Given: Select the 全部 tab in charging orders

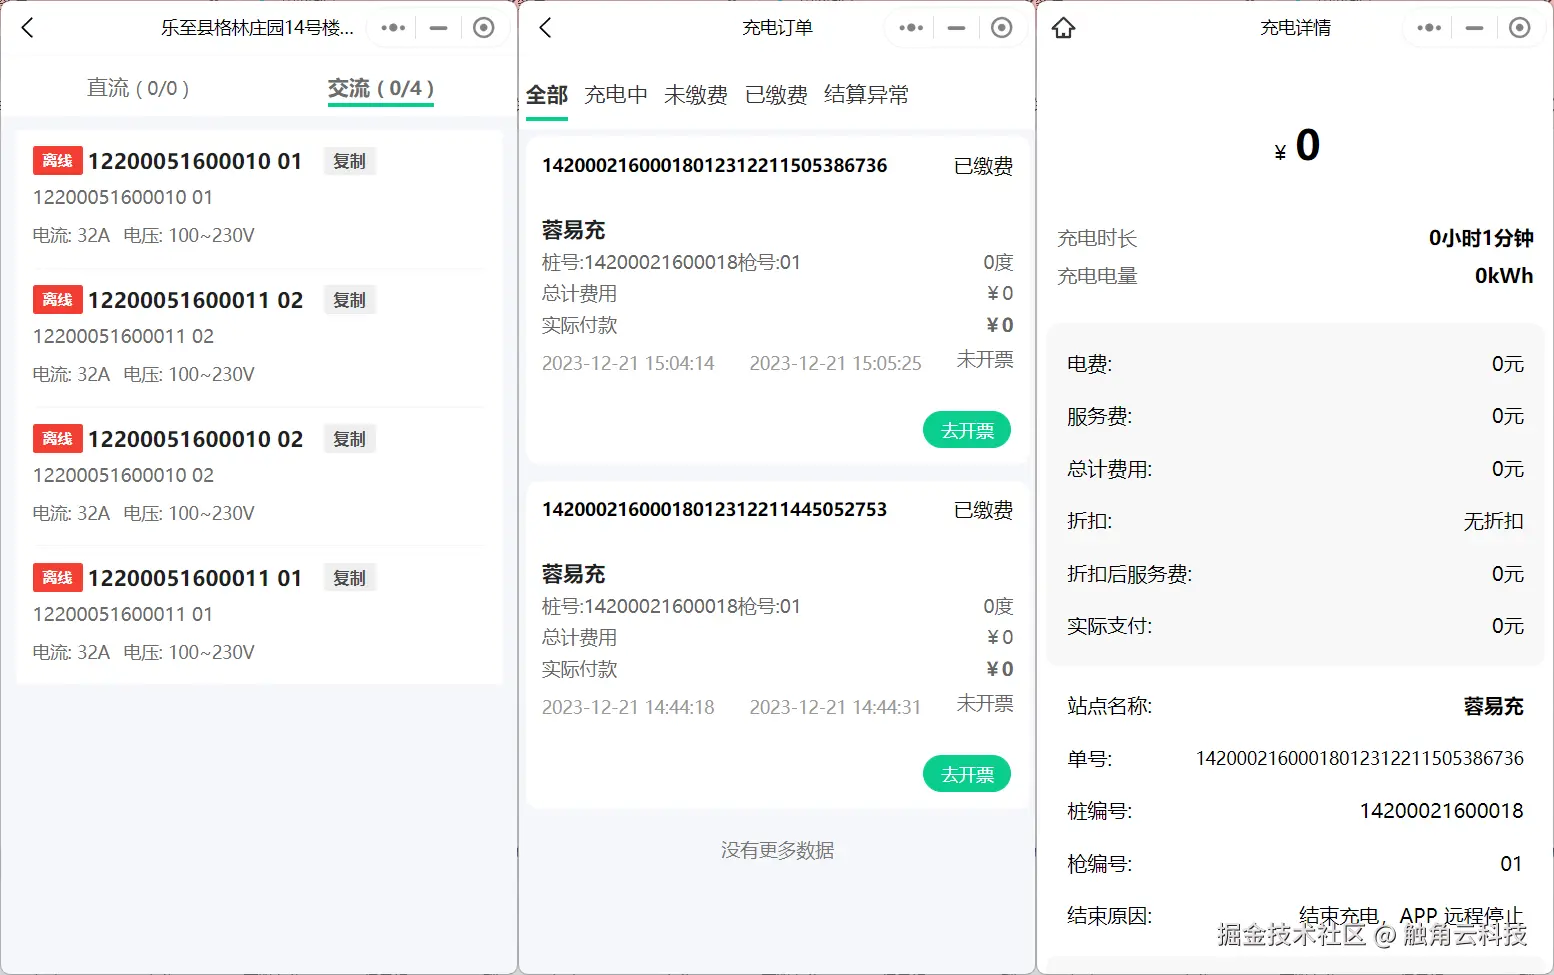Looking at the screenshot, I should 547,94.
